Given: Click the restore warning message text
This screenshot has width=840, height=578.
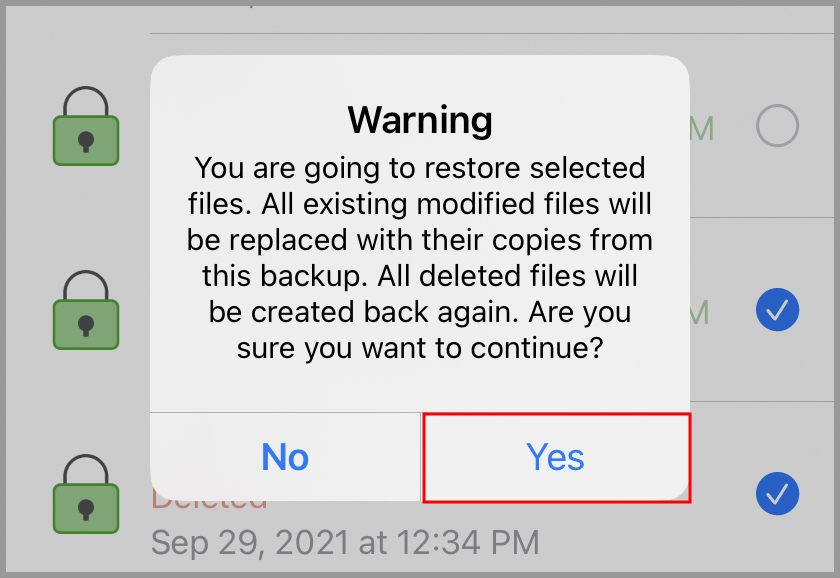Looking at the screenshot, I should [x=420, y=258].
